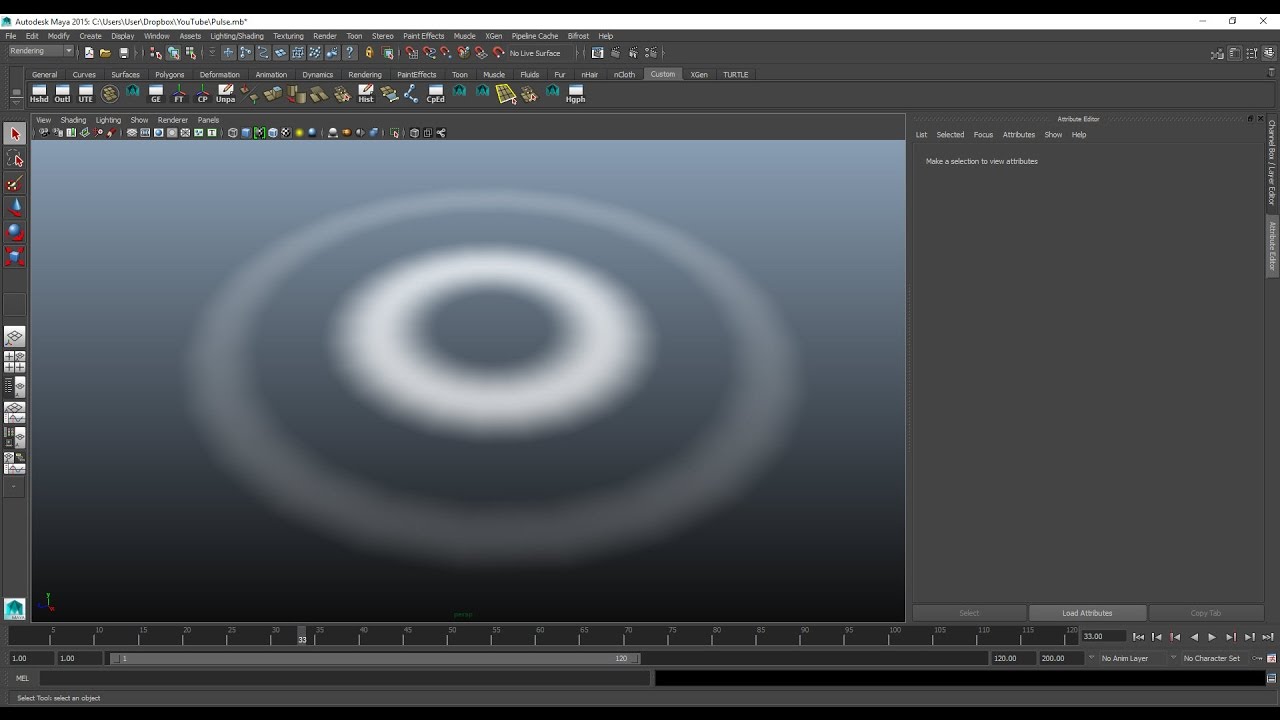1280x720 pixels.
Task: Click the Hgph shelf button
Action: tap(576, 94)
